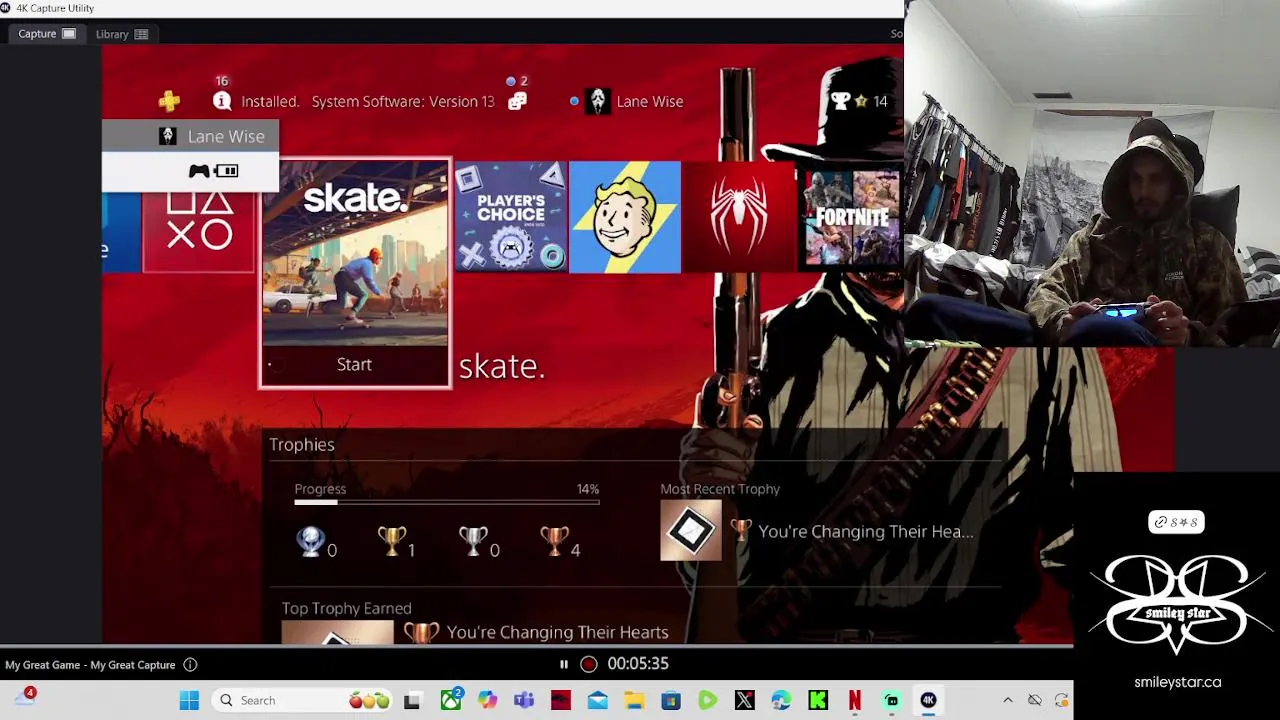Open Microsoft Teams from taskbar
The width and height of the screenshot is (1280, 720).
[x=524, y=700]
